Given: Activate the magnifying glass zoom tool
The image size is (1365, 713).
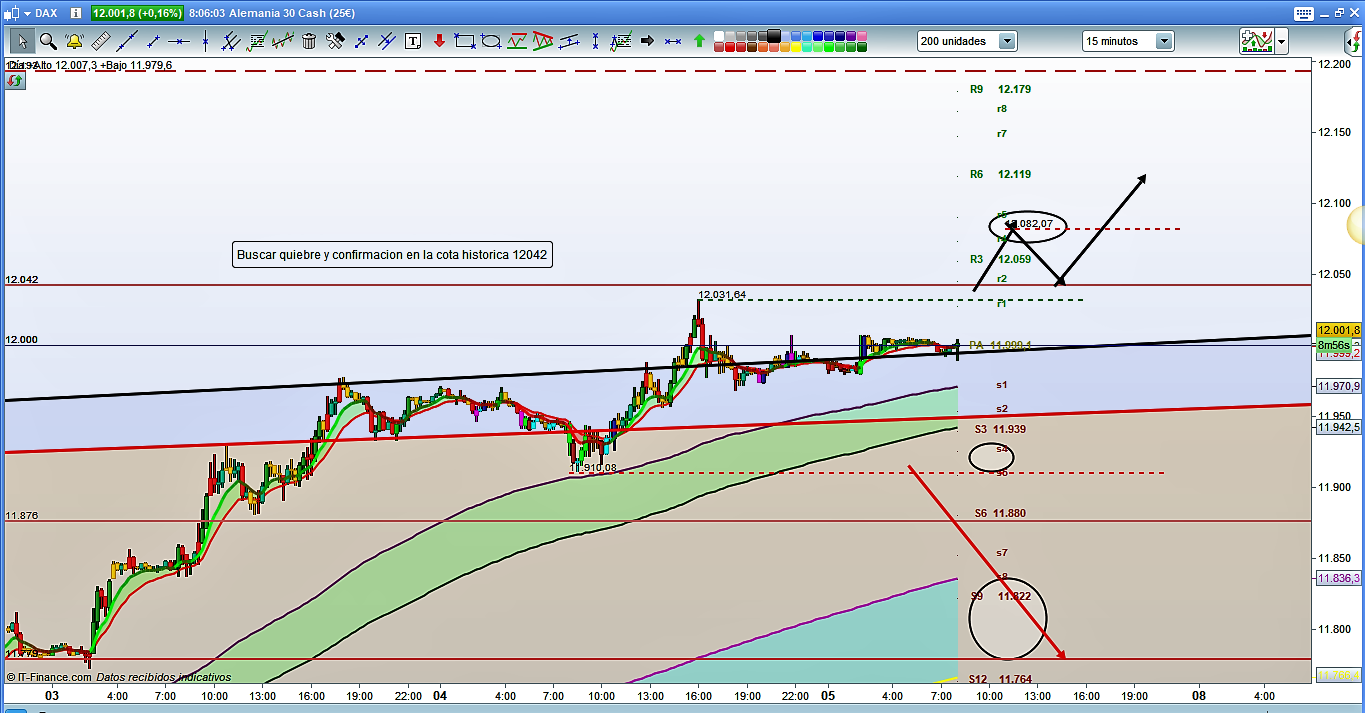Looking at the screenshot, I should (48, 41).
